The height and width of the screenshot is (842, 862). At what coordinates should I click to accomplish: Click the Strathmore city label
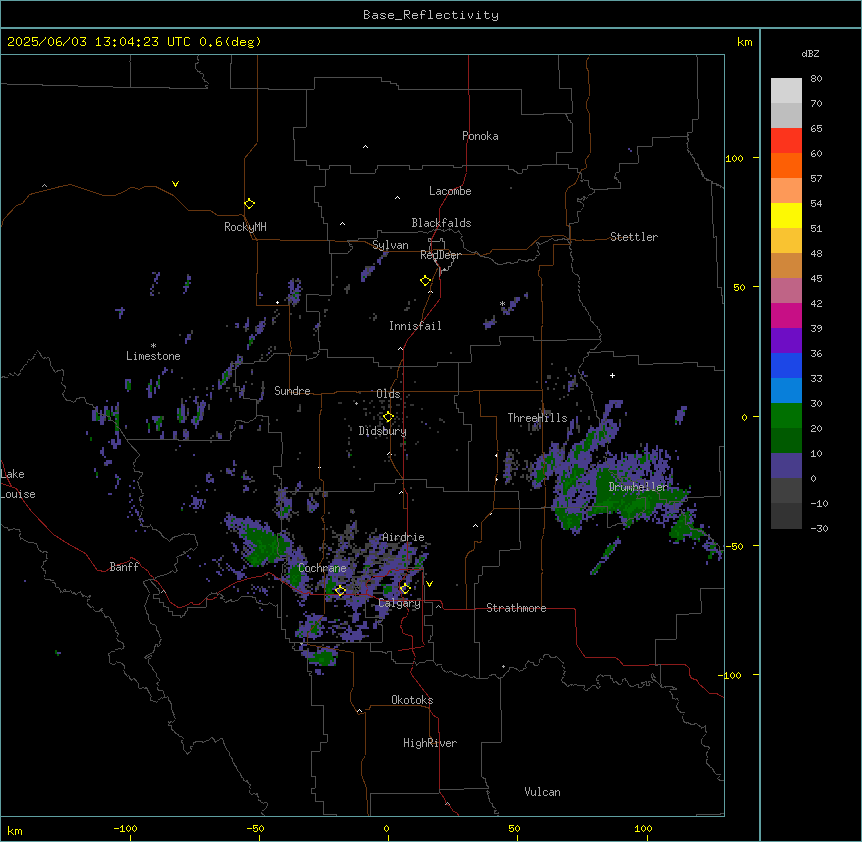(x=516, y=608)
